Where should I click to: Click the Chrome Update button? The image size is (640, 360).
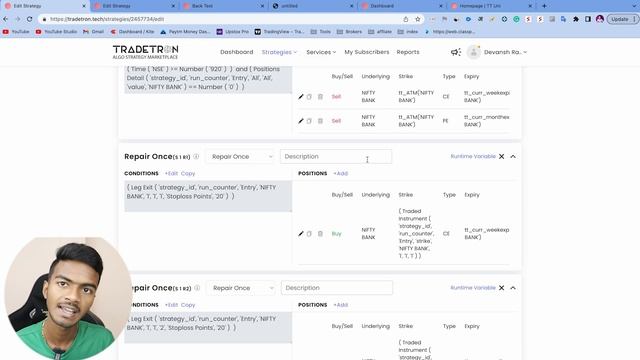[622, 19]
